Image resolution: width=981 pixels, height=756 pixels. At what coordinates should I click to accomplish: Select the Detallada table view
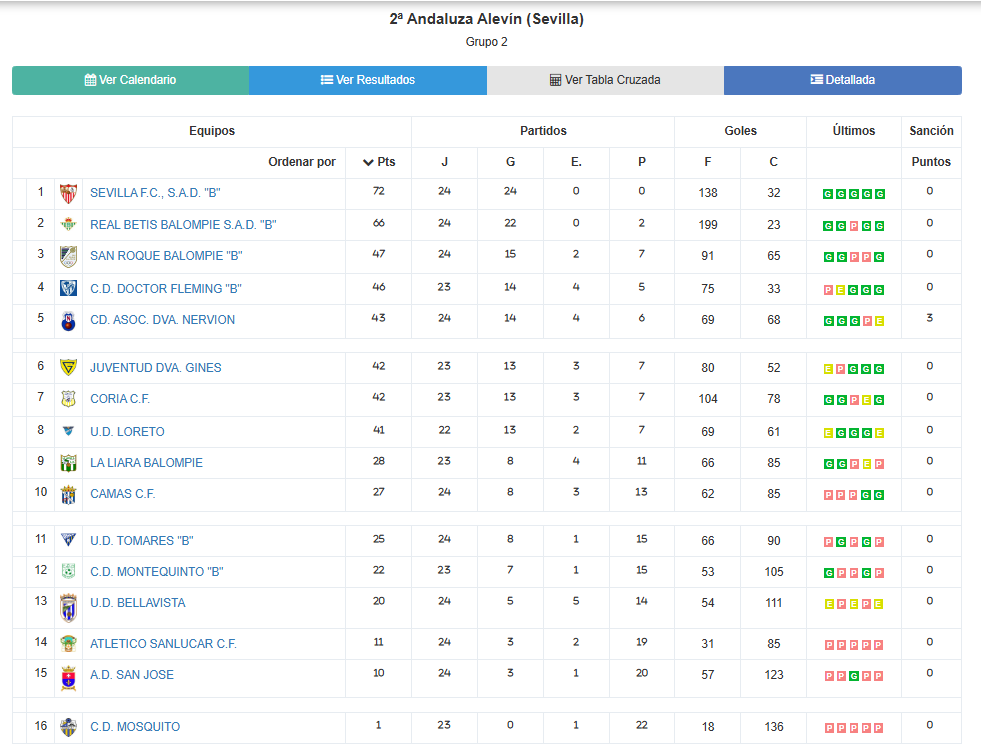coord(843,80)
